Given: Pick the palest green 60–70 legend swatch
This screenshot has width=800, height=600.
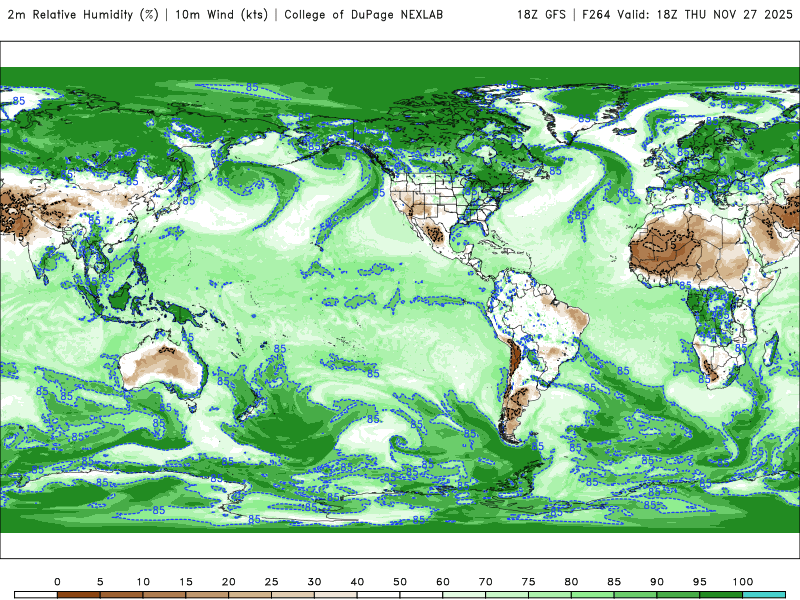Looking at the screenshot, I should (x=464, y=595).
